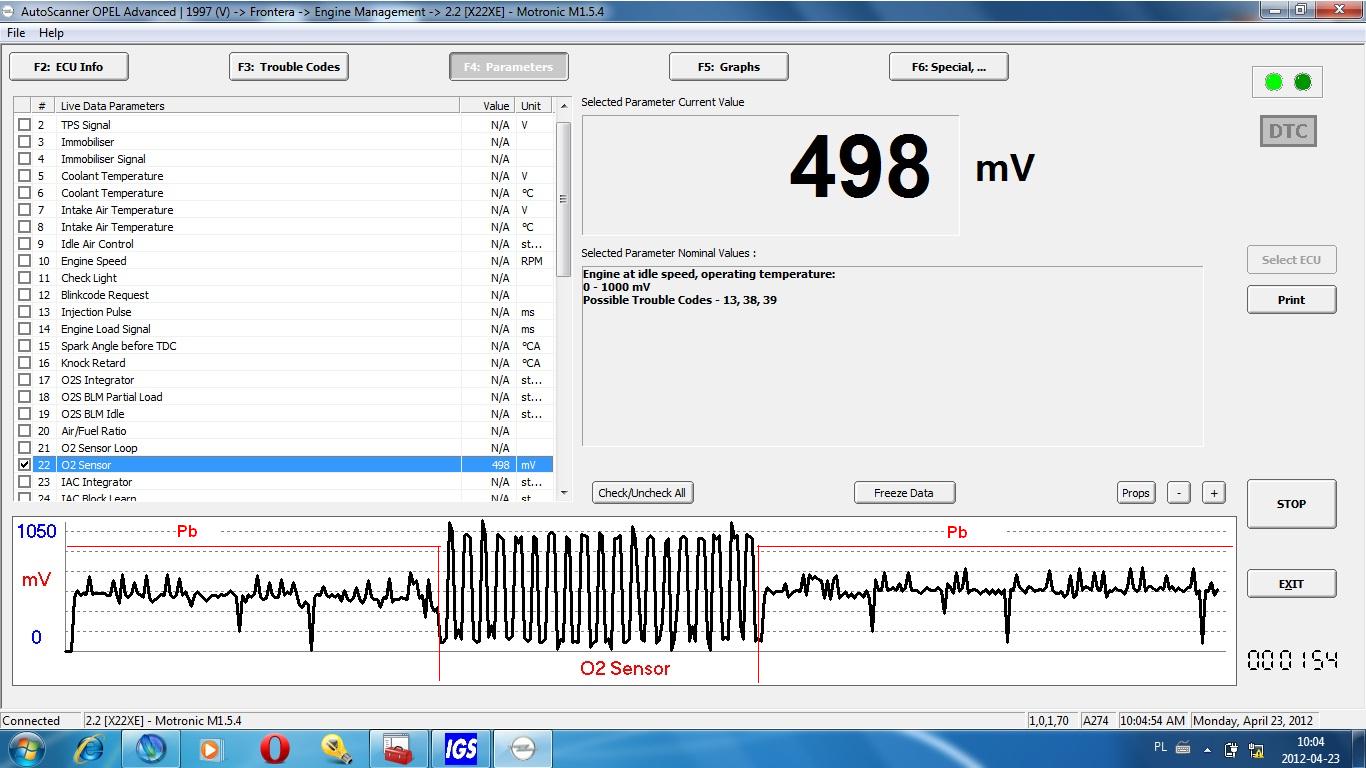The height and width of the screenshot is (768, 1366).
Task: Open the Help menu
Action: coord(51,33)
